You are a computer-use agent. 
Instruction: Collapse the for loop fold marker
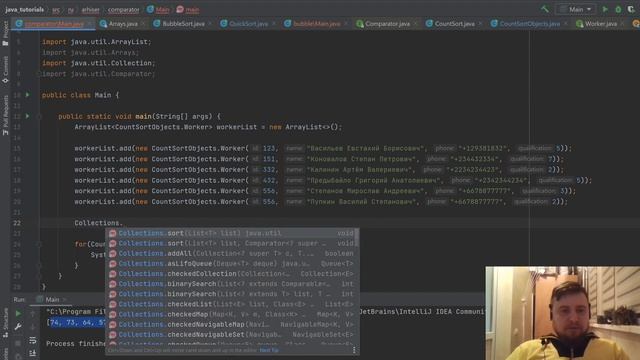point(40,244)
